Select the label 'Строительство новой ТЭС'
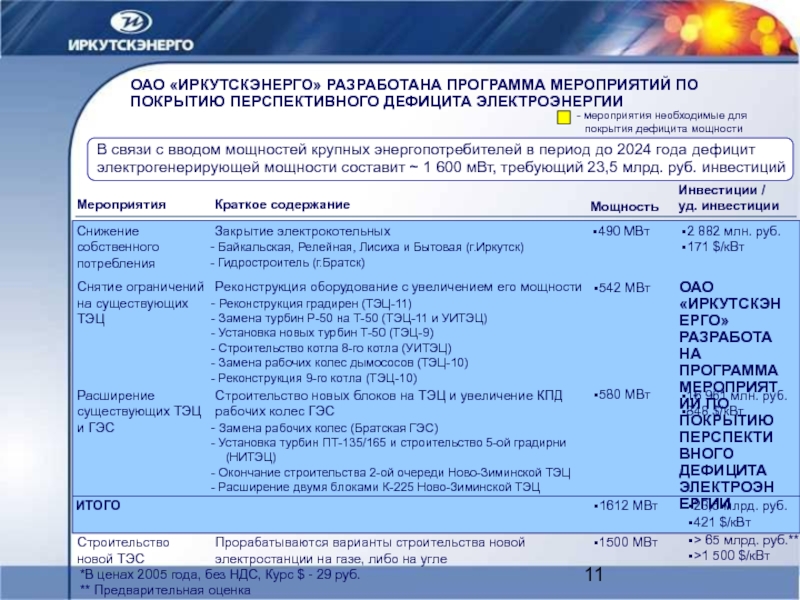 tap(123, 551)
